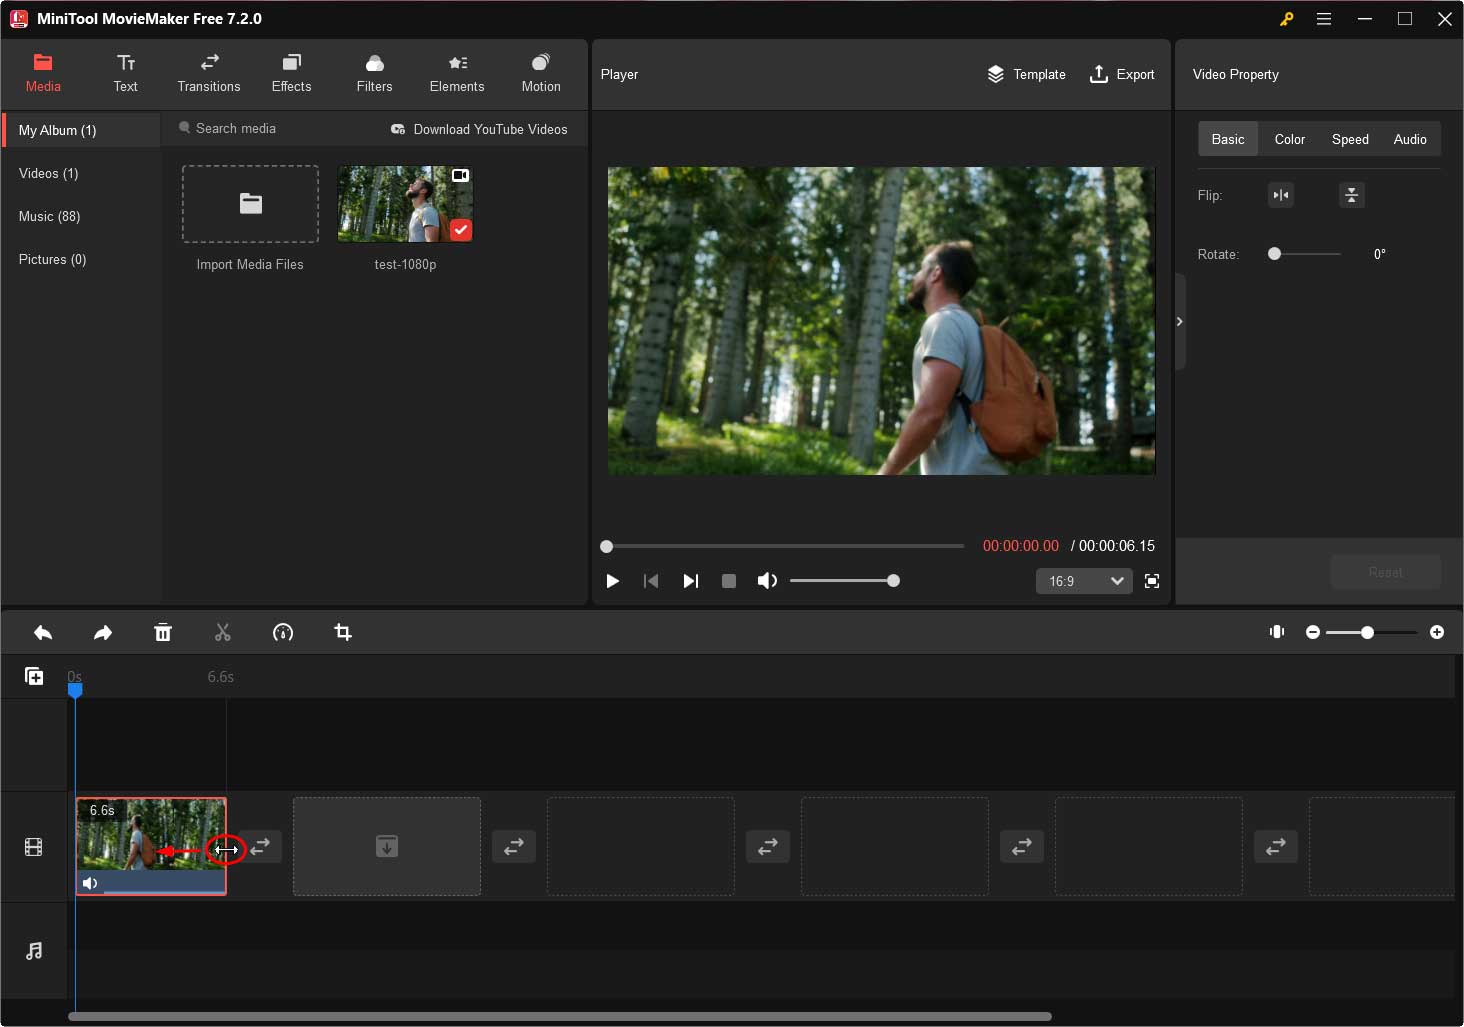Click the flip vertical icon
1464x1027 pixels.
[1351, 195]
